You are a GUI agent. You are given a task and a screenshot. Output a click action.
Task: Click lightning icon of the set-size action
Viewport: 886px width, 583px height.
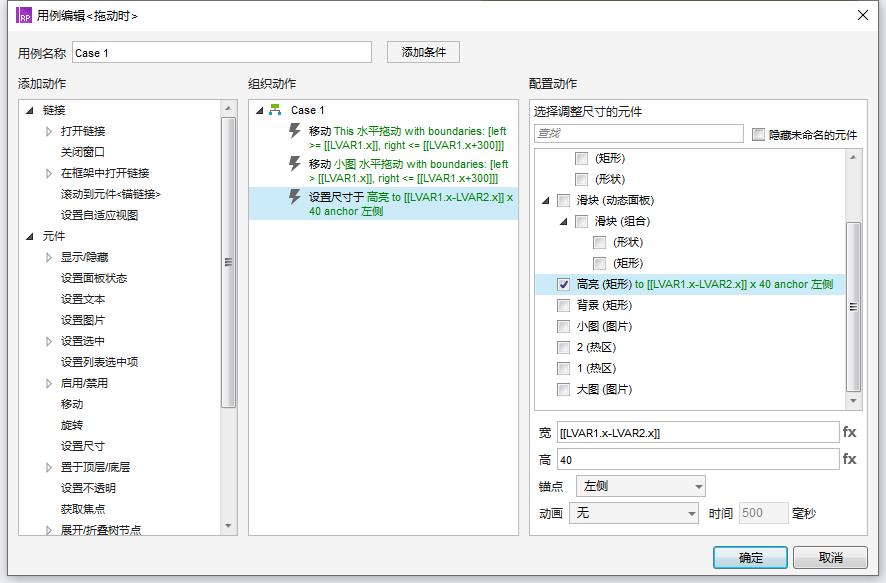tap(295, 198)
